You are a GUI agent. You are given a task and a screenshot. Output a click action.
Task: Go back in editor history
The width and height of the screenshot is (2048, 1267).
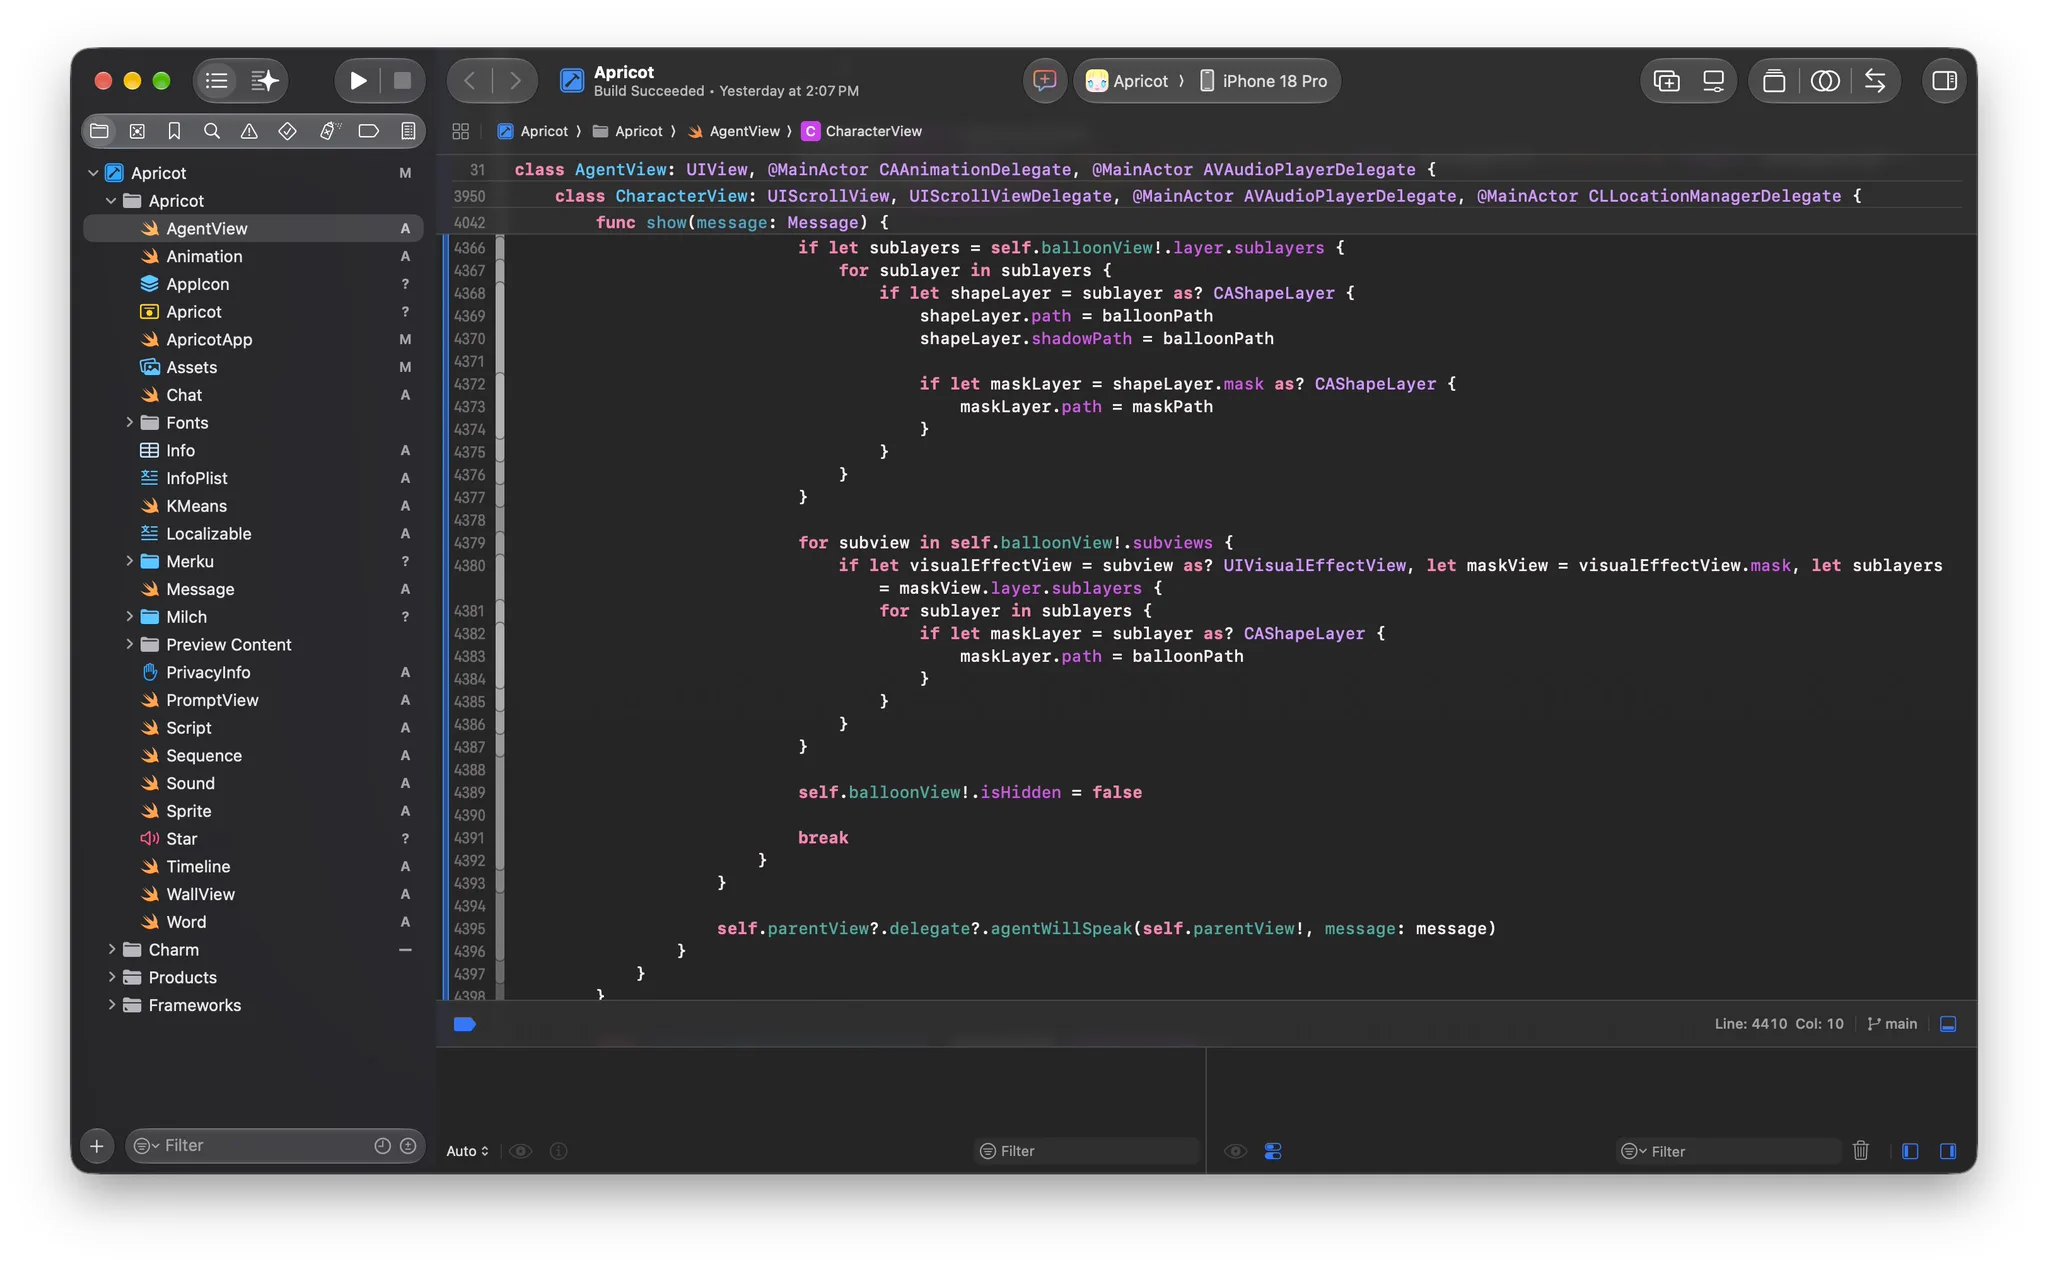(x=470, y=81)
